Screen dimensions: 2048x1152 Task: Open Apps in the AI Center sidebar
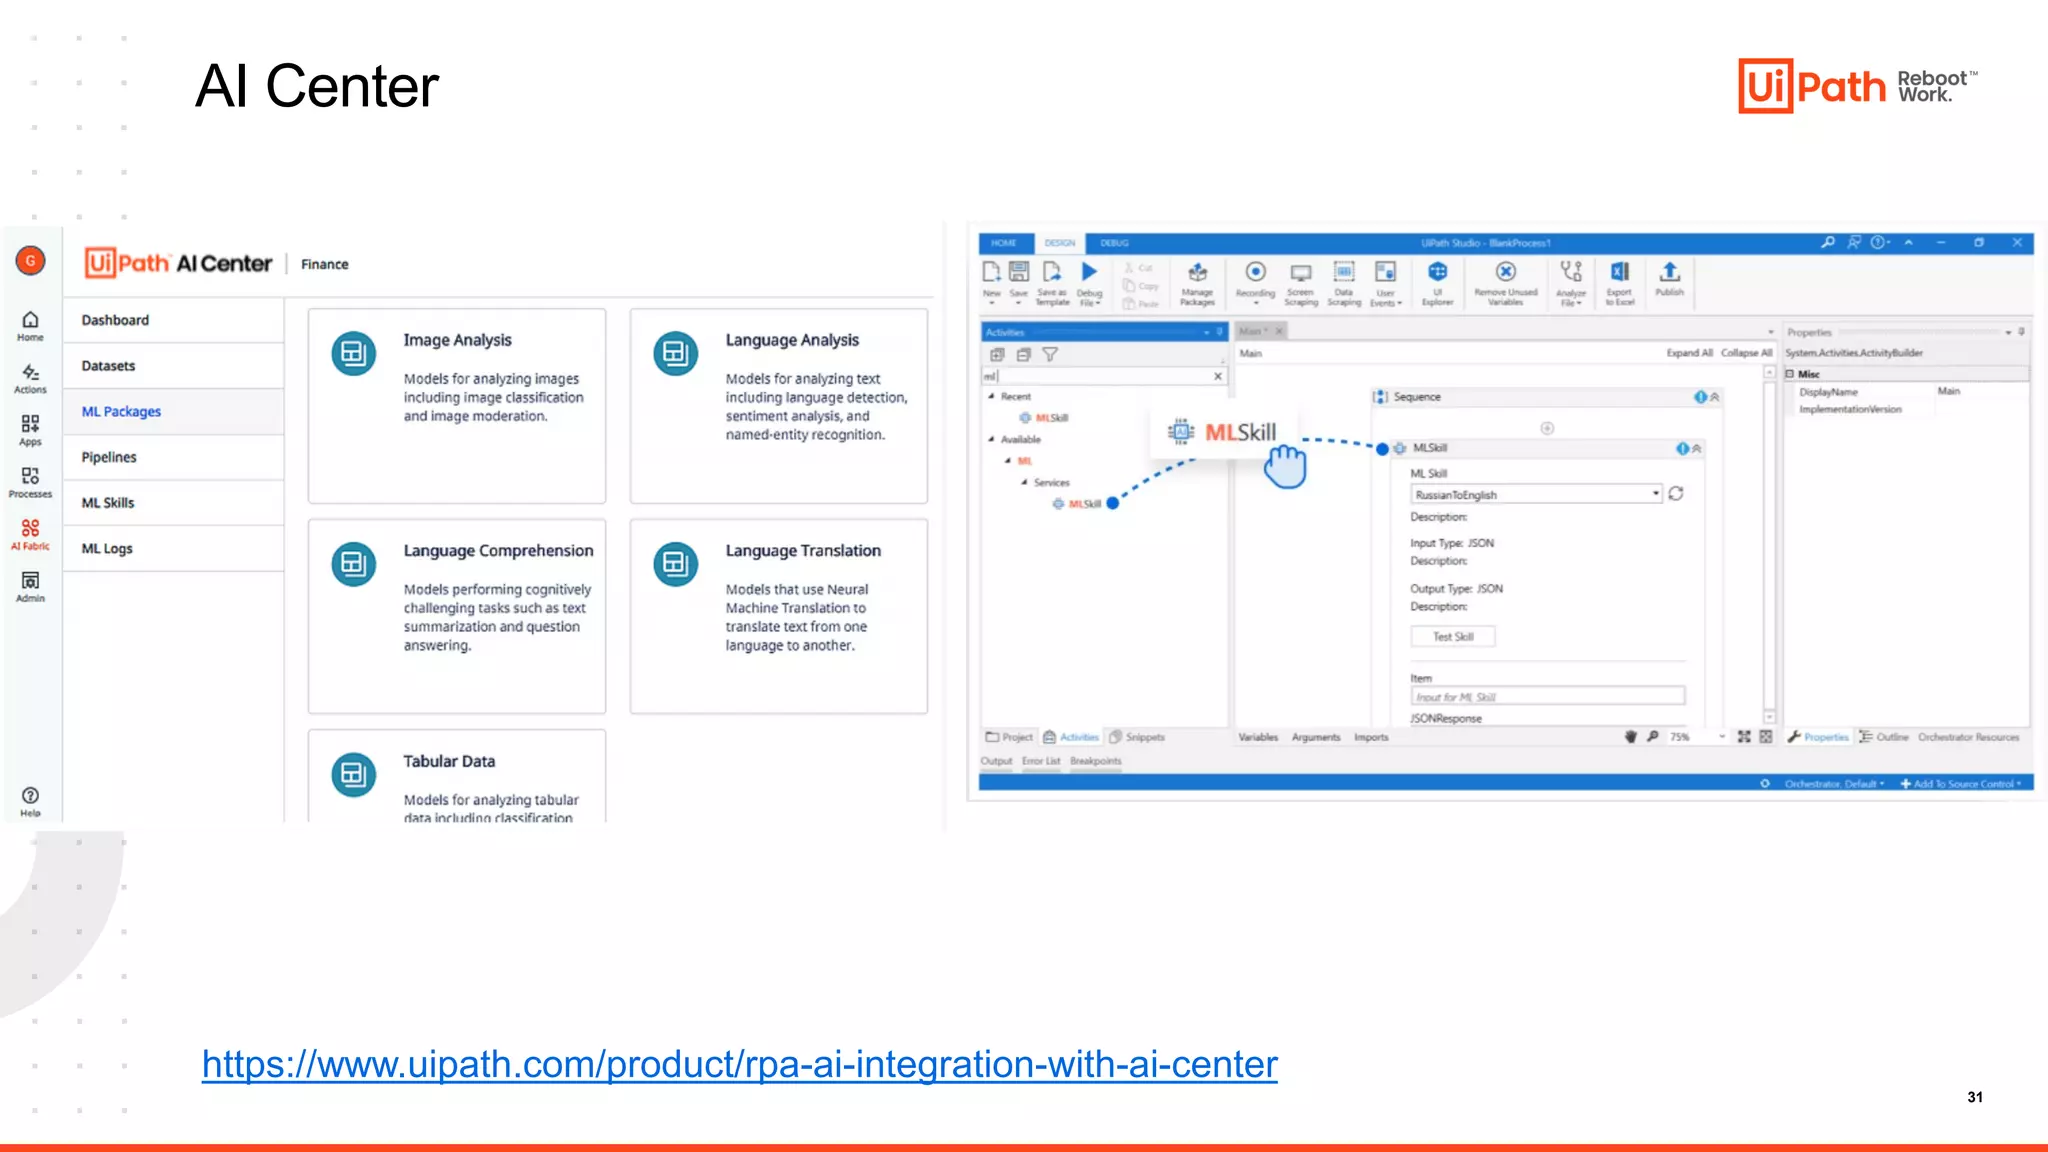pyautogui.click(x=30, y=430)
